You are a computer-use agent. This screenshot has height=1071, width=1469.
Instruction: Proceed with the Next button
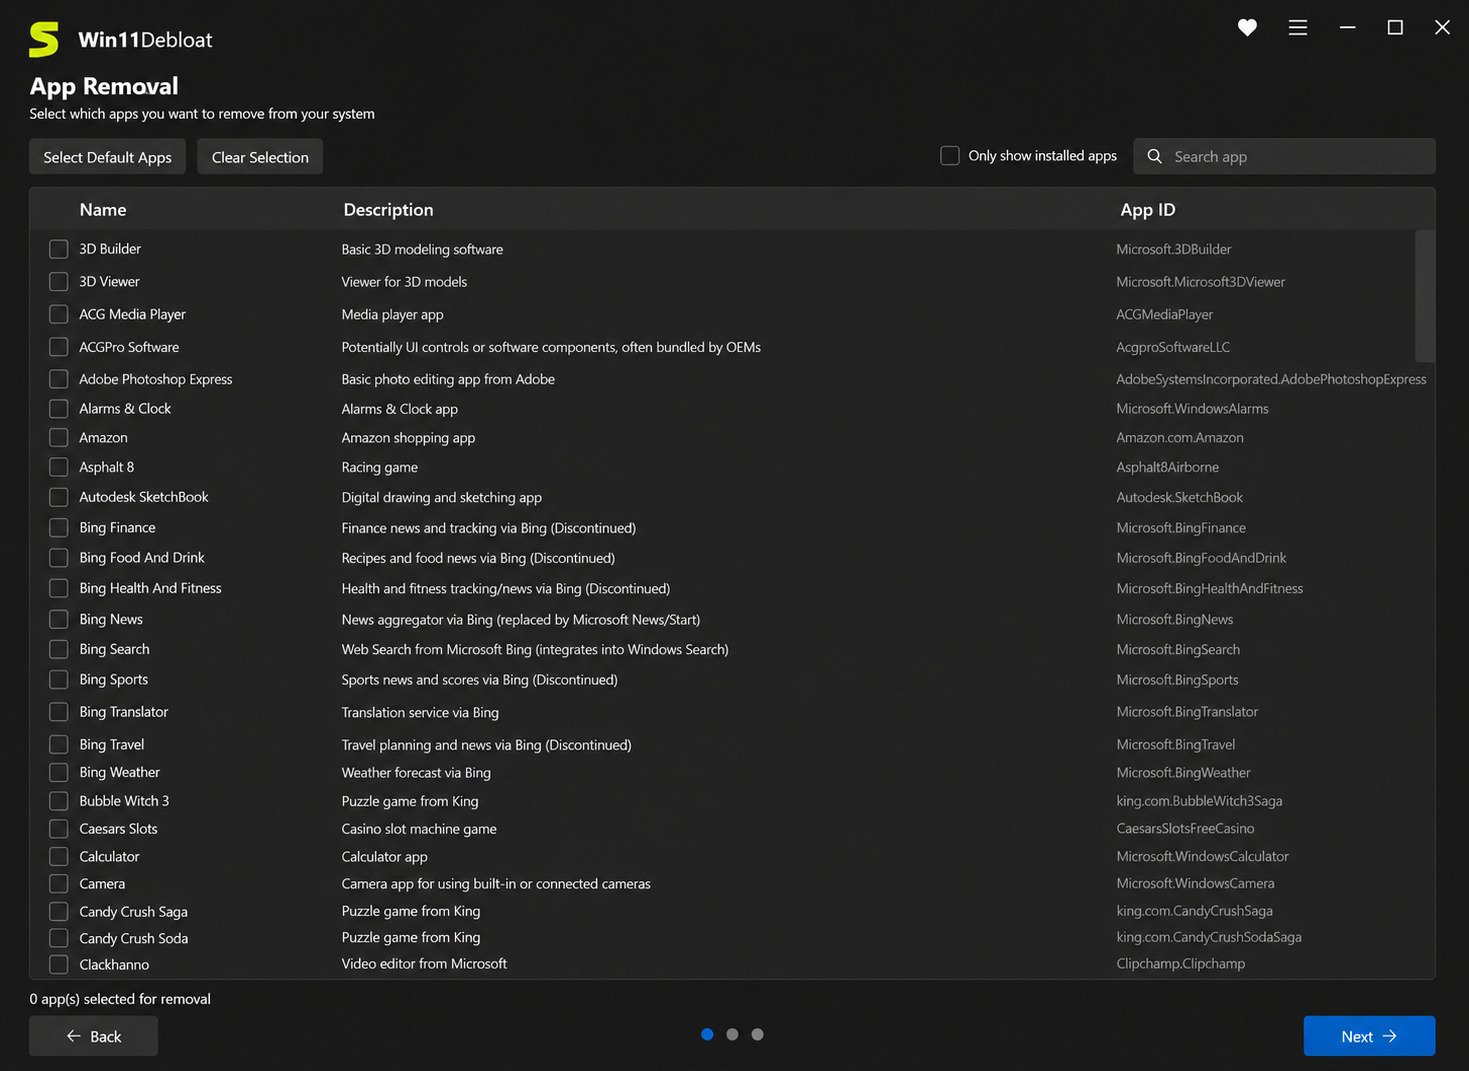pos(1369,1036)
